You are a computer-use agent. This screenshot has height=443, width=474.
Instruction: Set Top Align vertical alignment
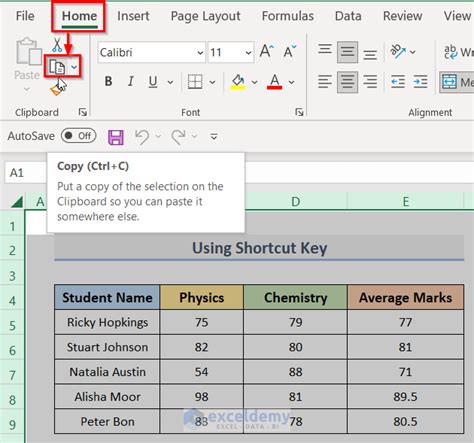tap(325, 51)
